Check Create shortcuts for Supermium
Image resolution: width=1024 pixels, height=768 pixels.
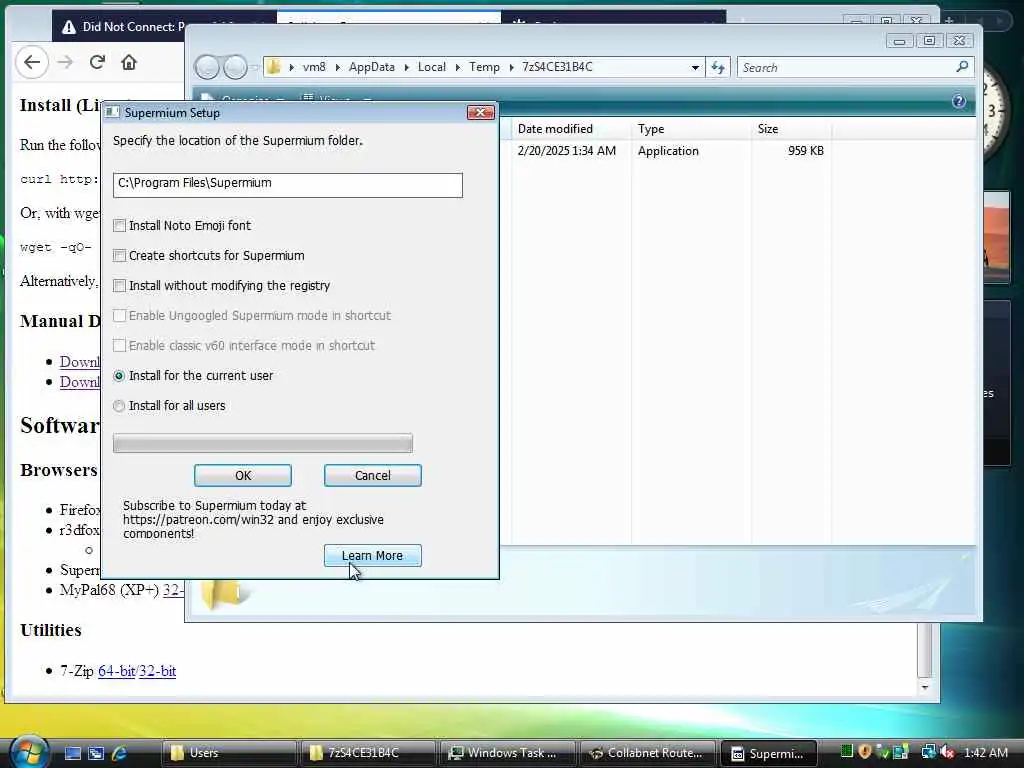click(x=120, y=256)
